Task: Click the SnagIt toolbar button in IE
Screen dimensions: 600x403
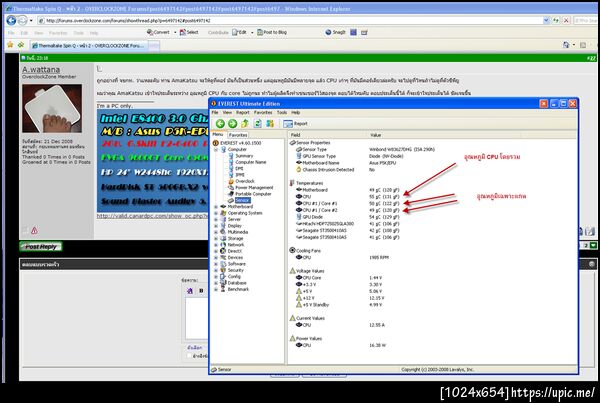Action: coord(335,33)
